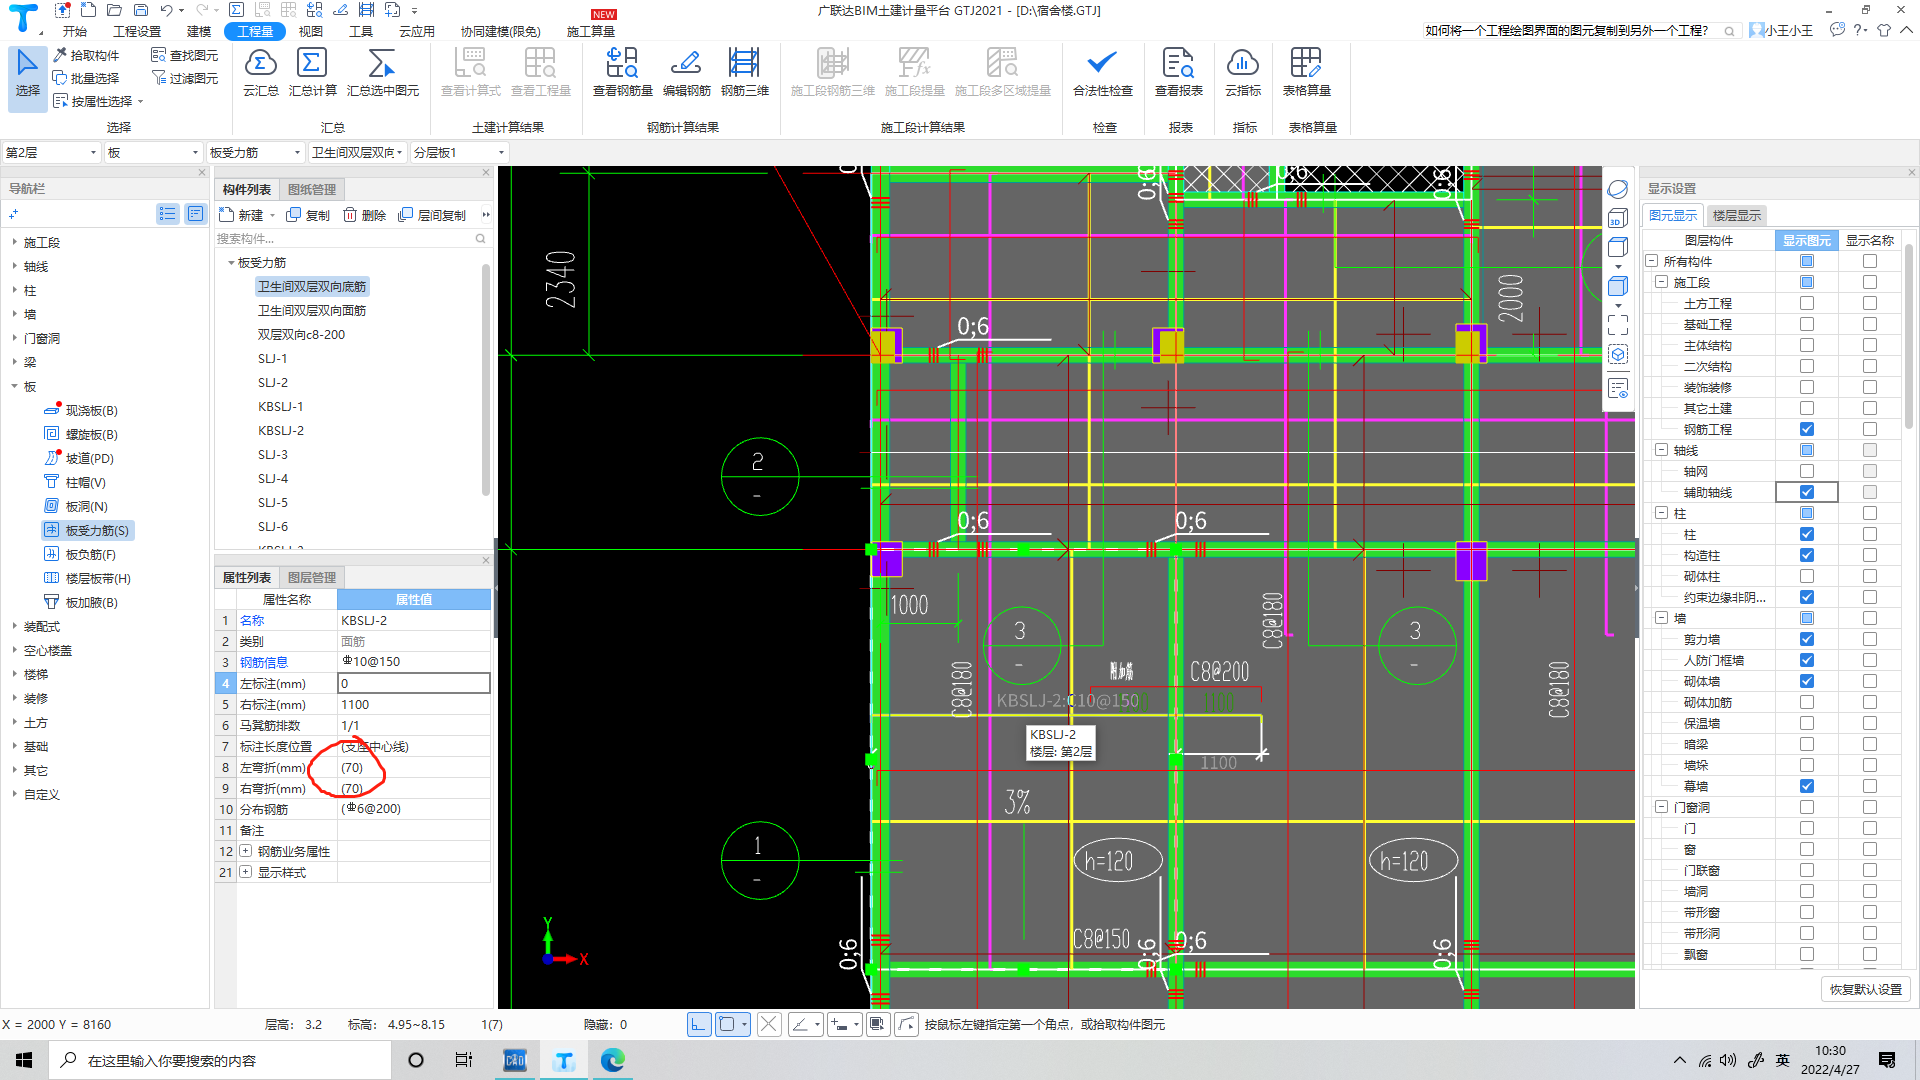Switch to 楼层显示 tab
The height and width of the screenshot is (1080, 1920).
[1736, 215]
